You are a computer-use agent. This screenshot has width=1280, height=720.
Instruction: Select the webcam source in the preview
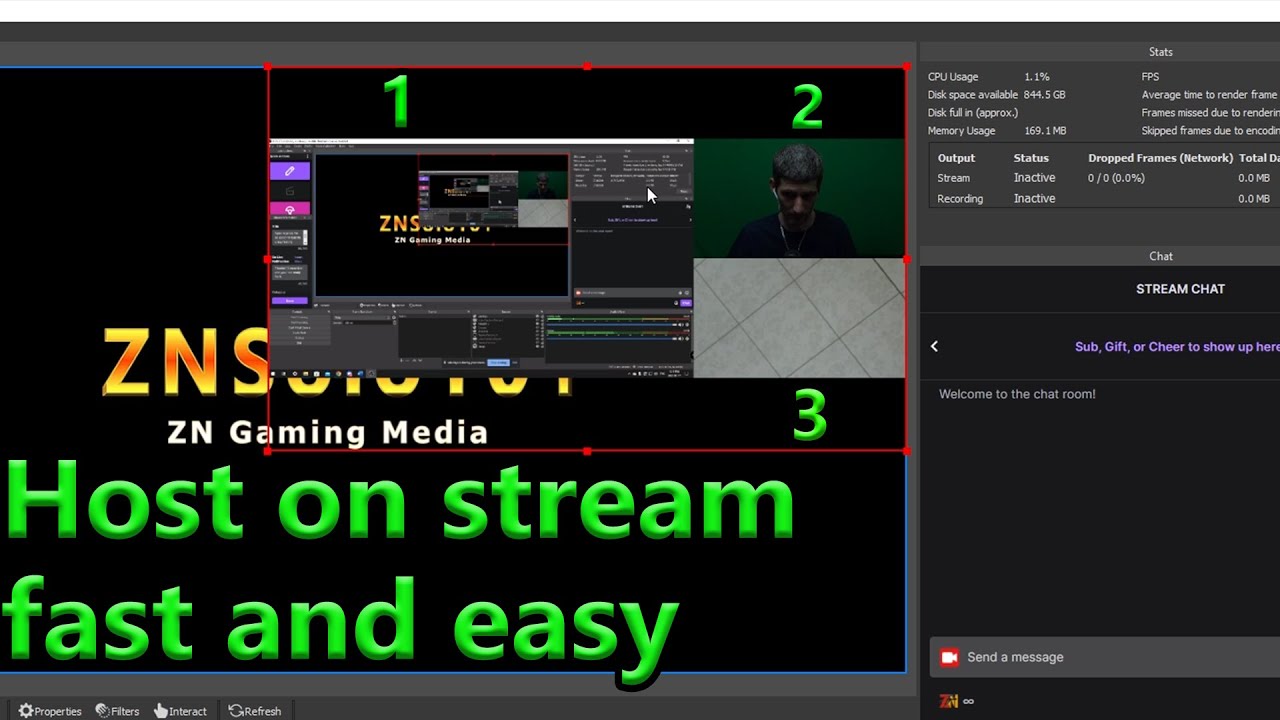pyautogui.click(x=799, y=199)
